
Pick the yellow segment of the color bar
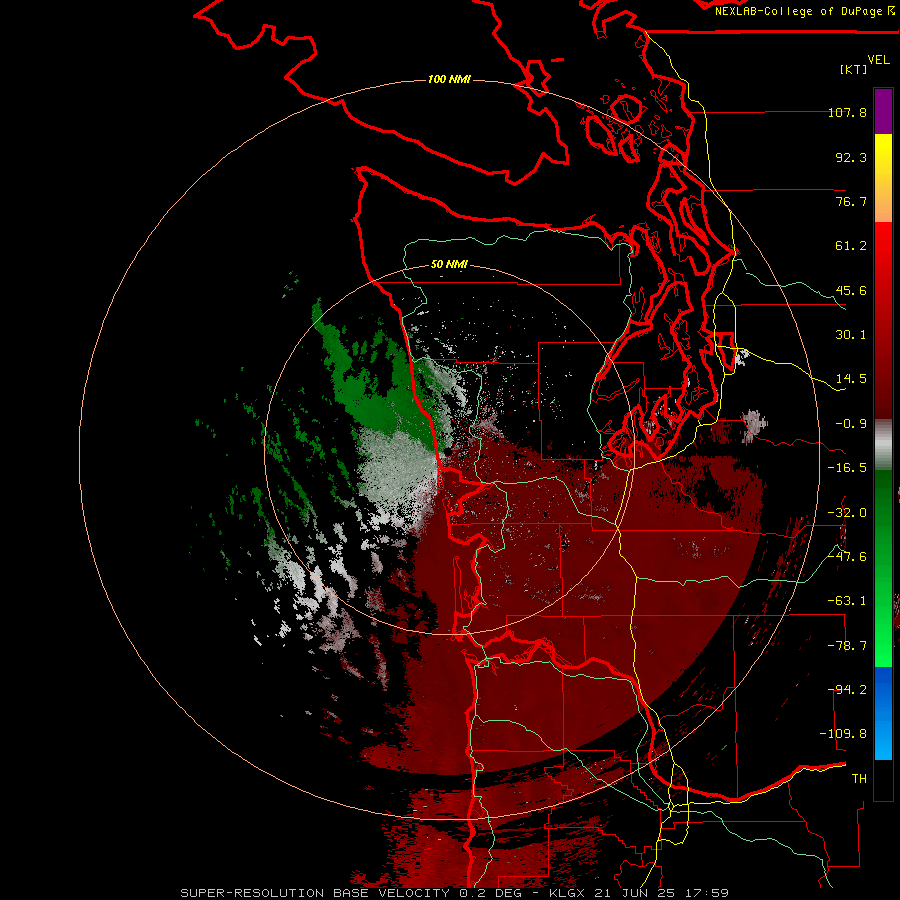click(883, 177)
